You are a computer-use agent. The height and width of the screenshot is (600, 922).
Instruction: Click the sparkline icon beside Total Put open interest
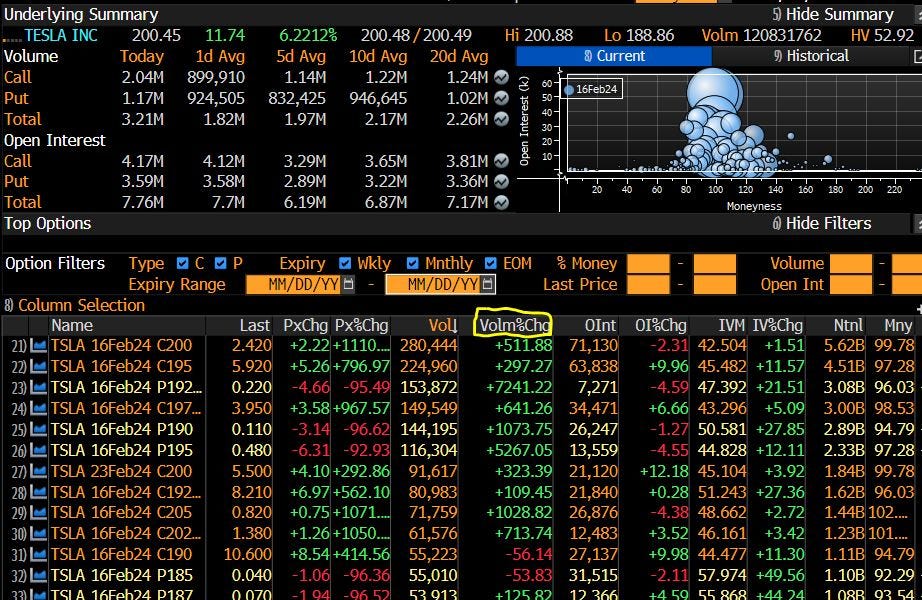click(x=502, y=182)
